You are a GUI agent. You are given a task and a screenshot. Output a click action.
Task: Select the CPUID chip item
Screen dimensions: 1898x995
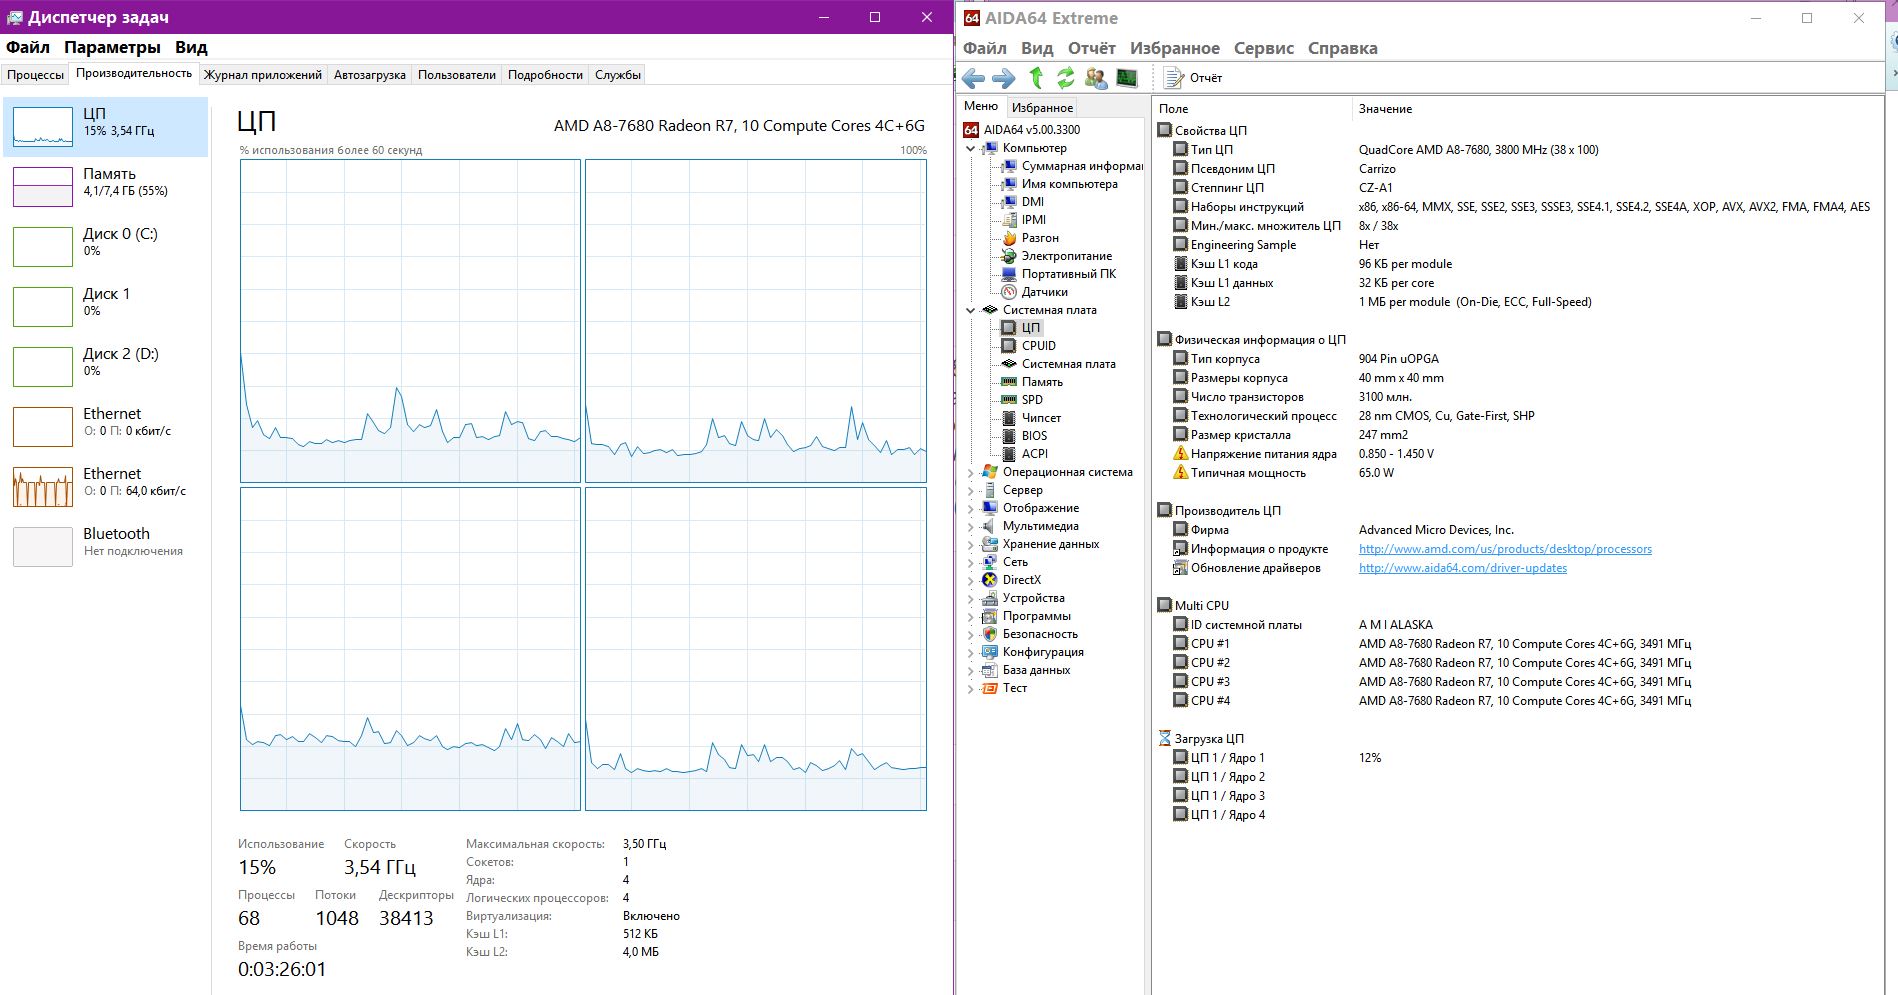(x=1029, y=346)
